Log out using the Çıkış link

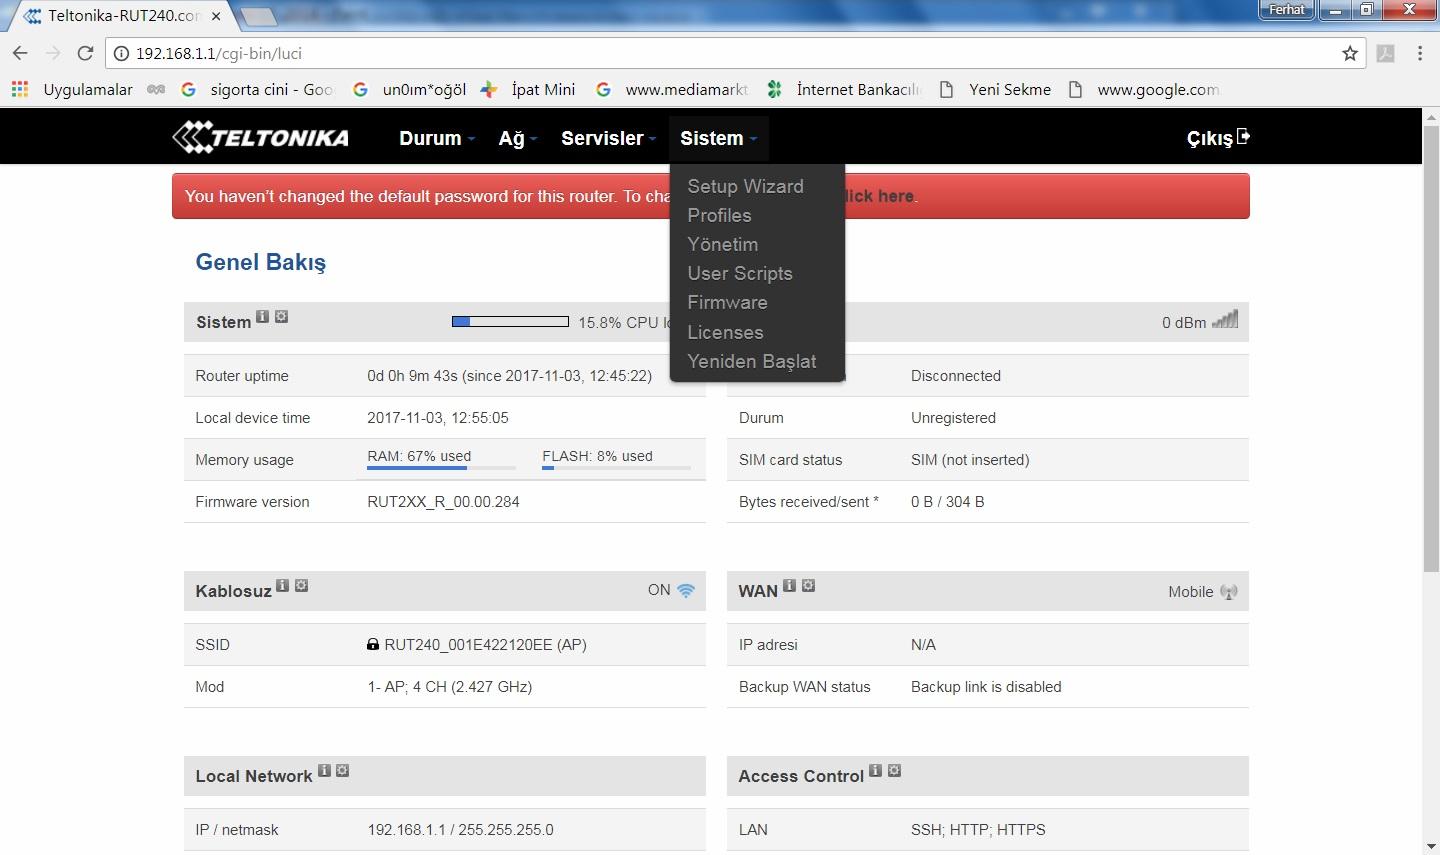(1218, 138)
